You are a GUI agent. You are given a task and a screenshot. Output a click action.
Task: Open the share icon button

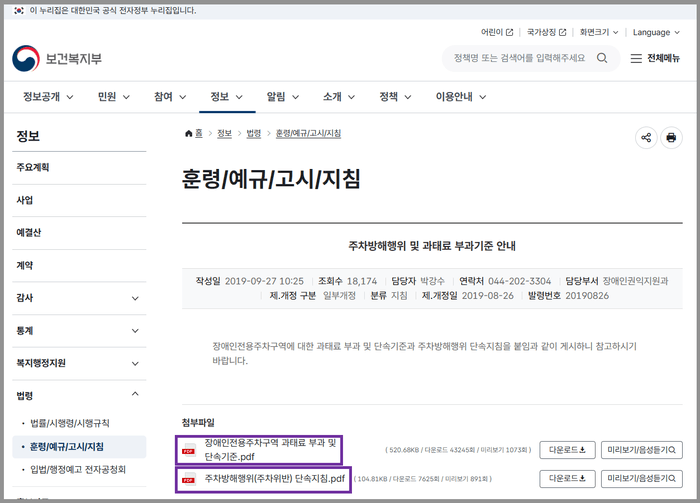[646, 138]
